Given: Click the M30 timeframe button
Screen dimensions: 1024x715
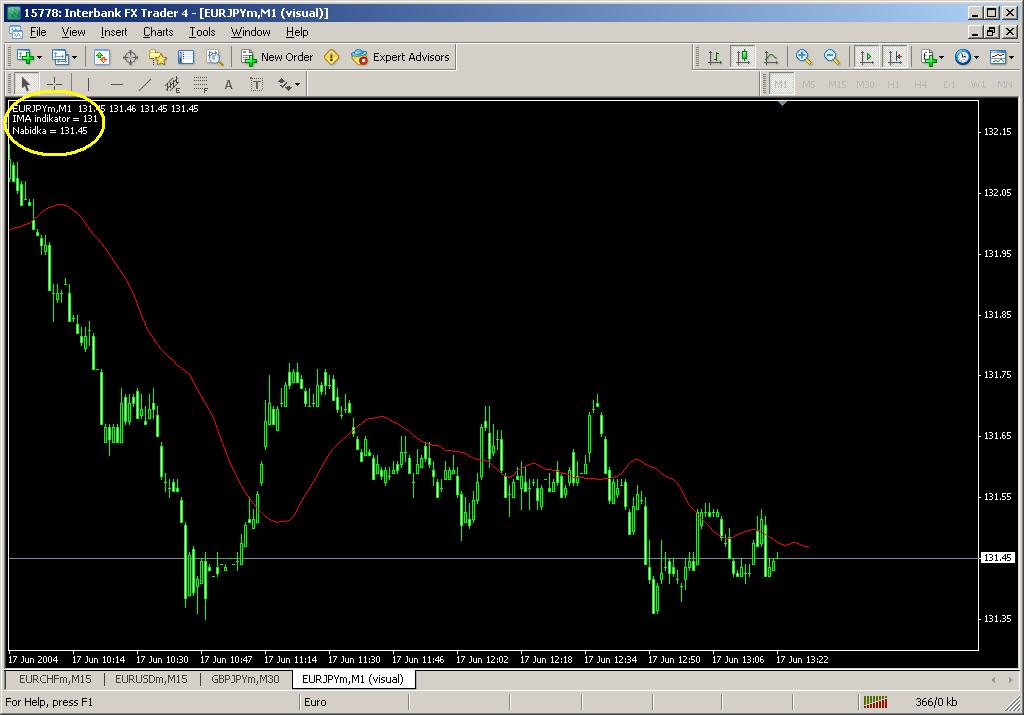Looking at the screenshot, I should click(x=865, y=84).
